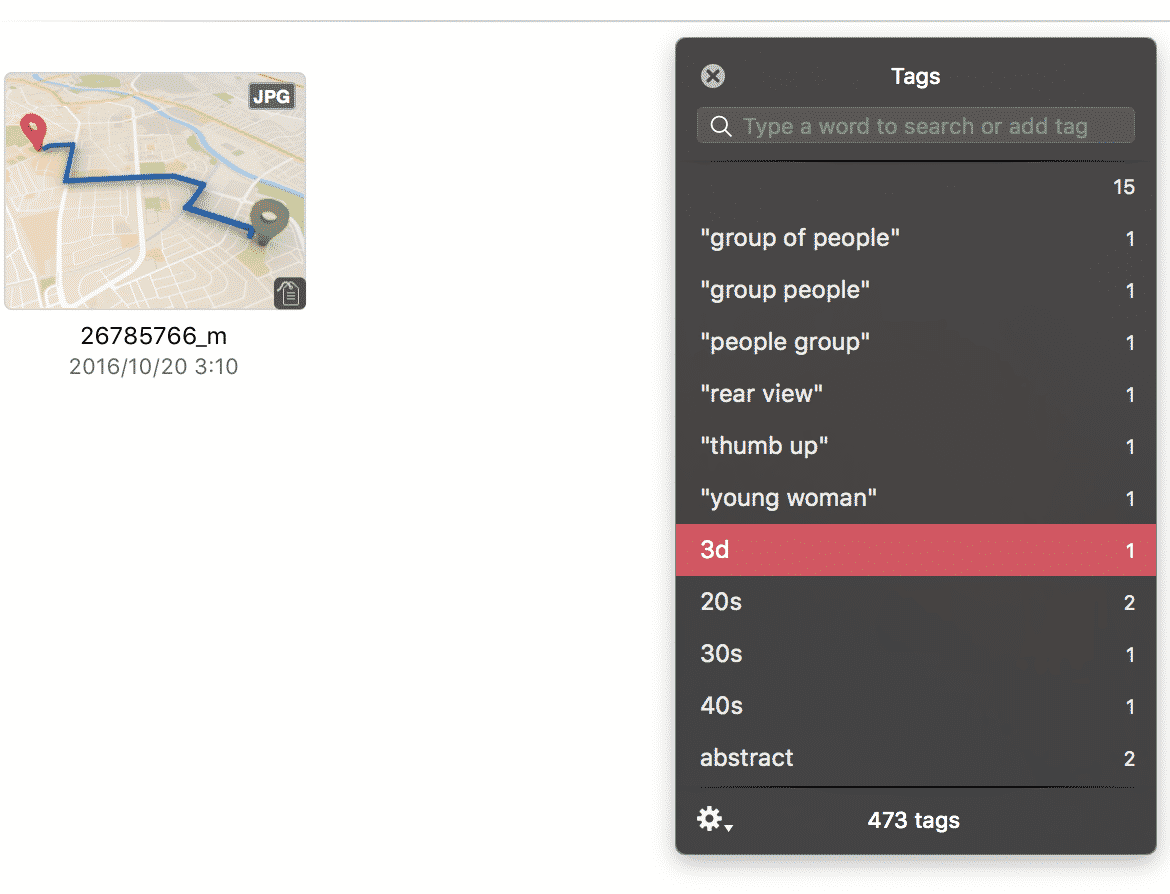Click the JPG format badge on thumbnail

(x=272, y=97)
